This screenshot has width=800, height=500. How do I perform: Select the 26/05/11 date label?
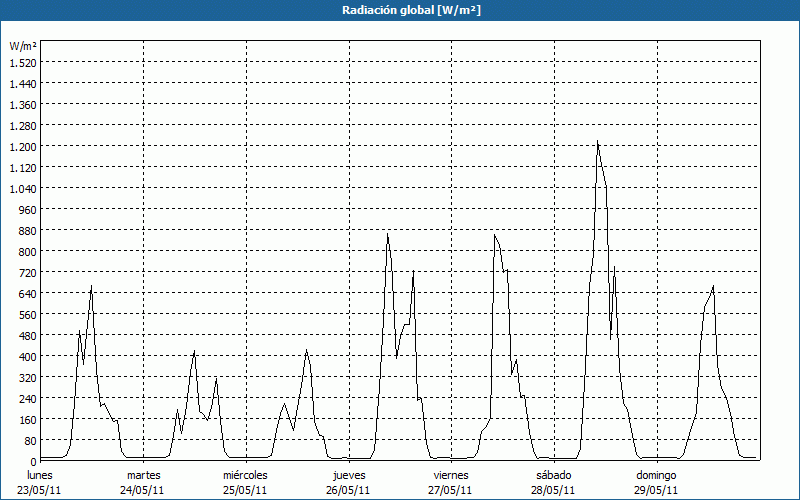pos(348,490)
